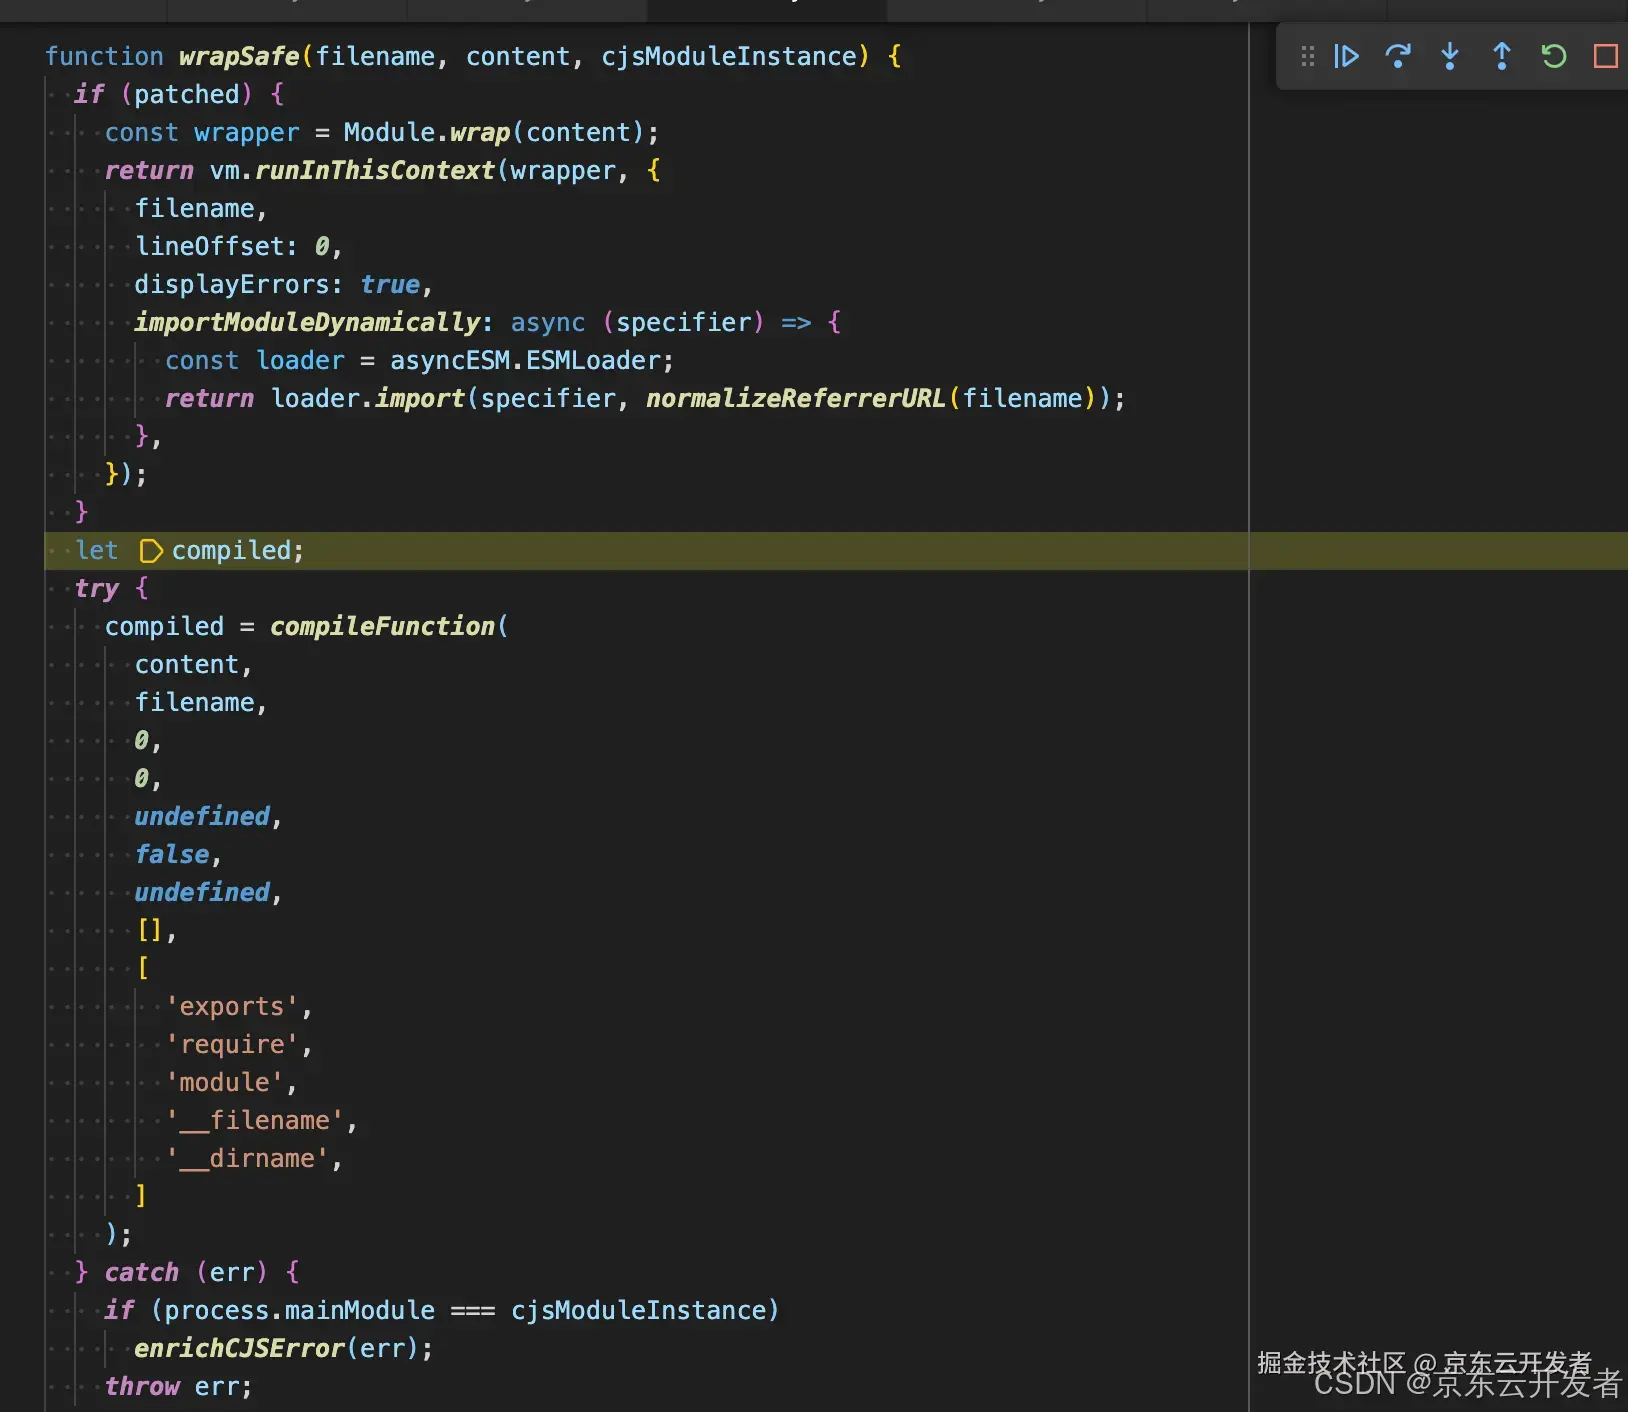Grab the debug toolbar drag handle
Image resolution: width=1628 pixels, height=1412 pixels.
(x=1307, y=56)
